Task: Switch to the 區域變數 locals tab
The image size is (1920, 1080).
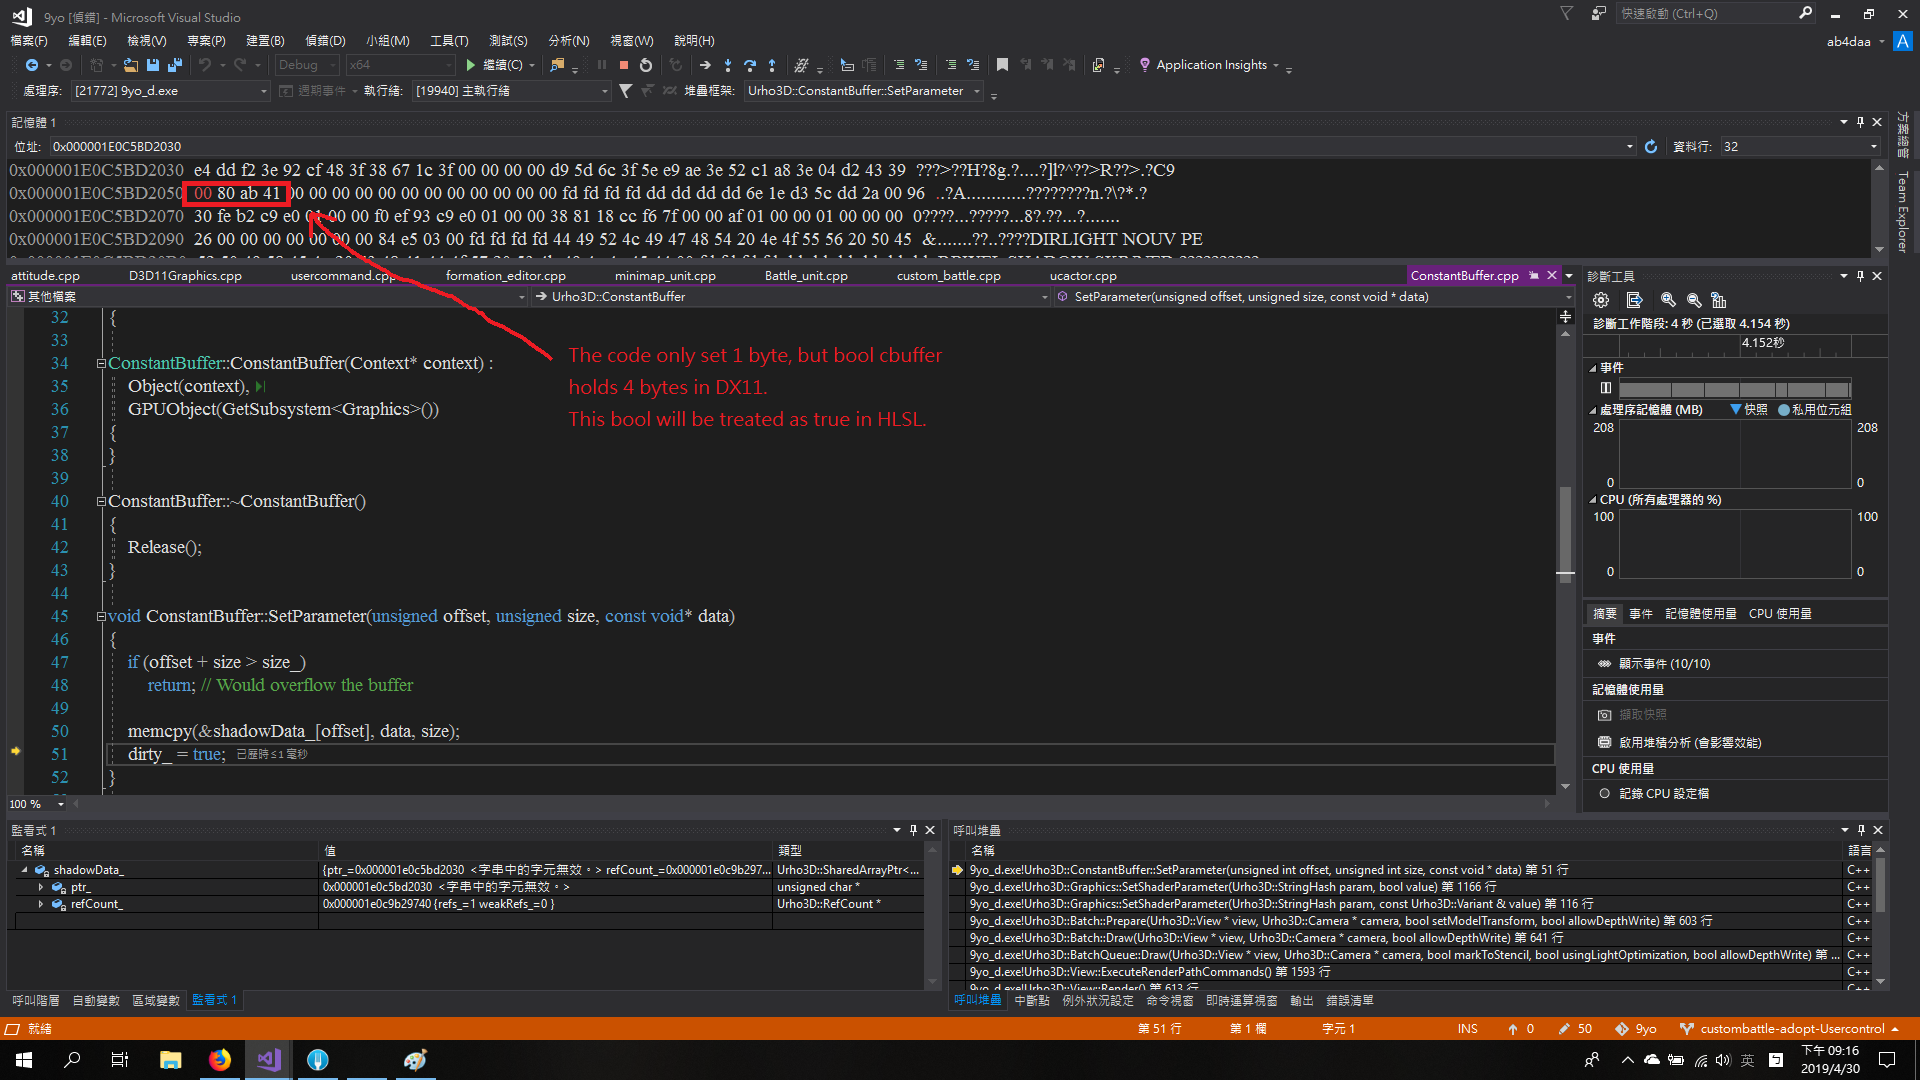Action: click(x=156, y=1000)
